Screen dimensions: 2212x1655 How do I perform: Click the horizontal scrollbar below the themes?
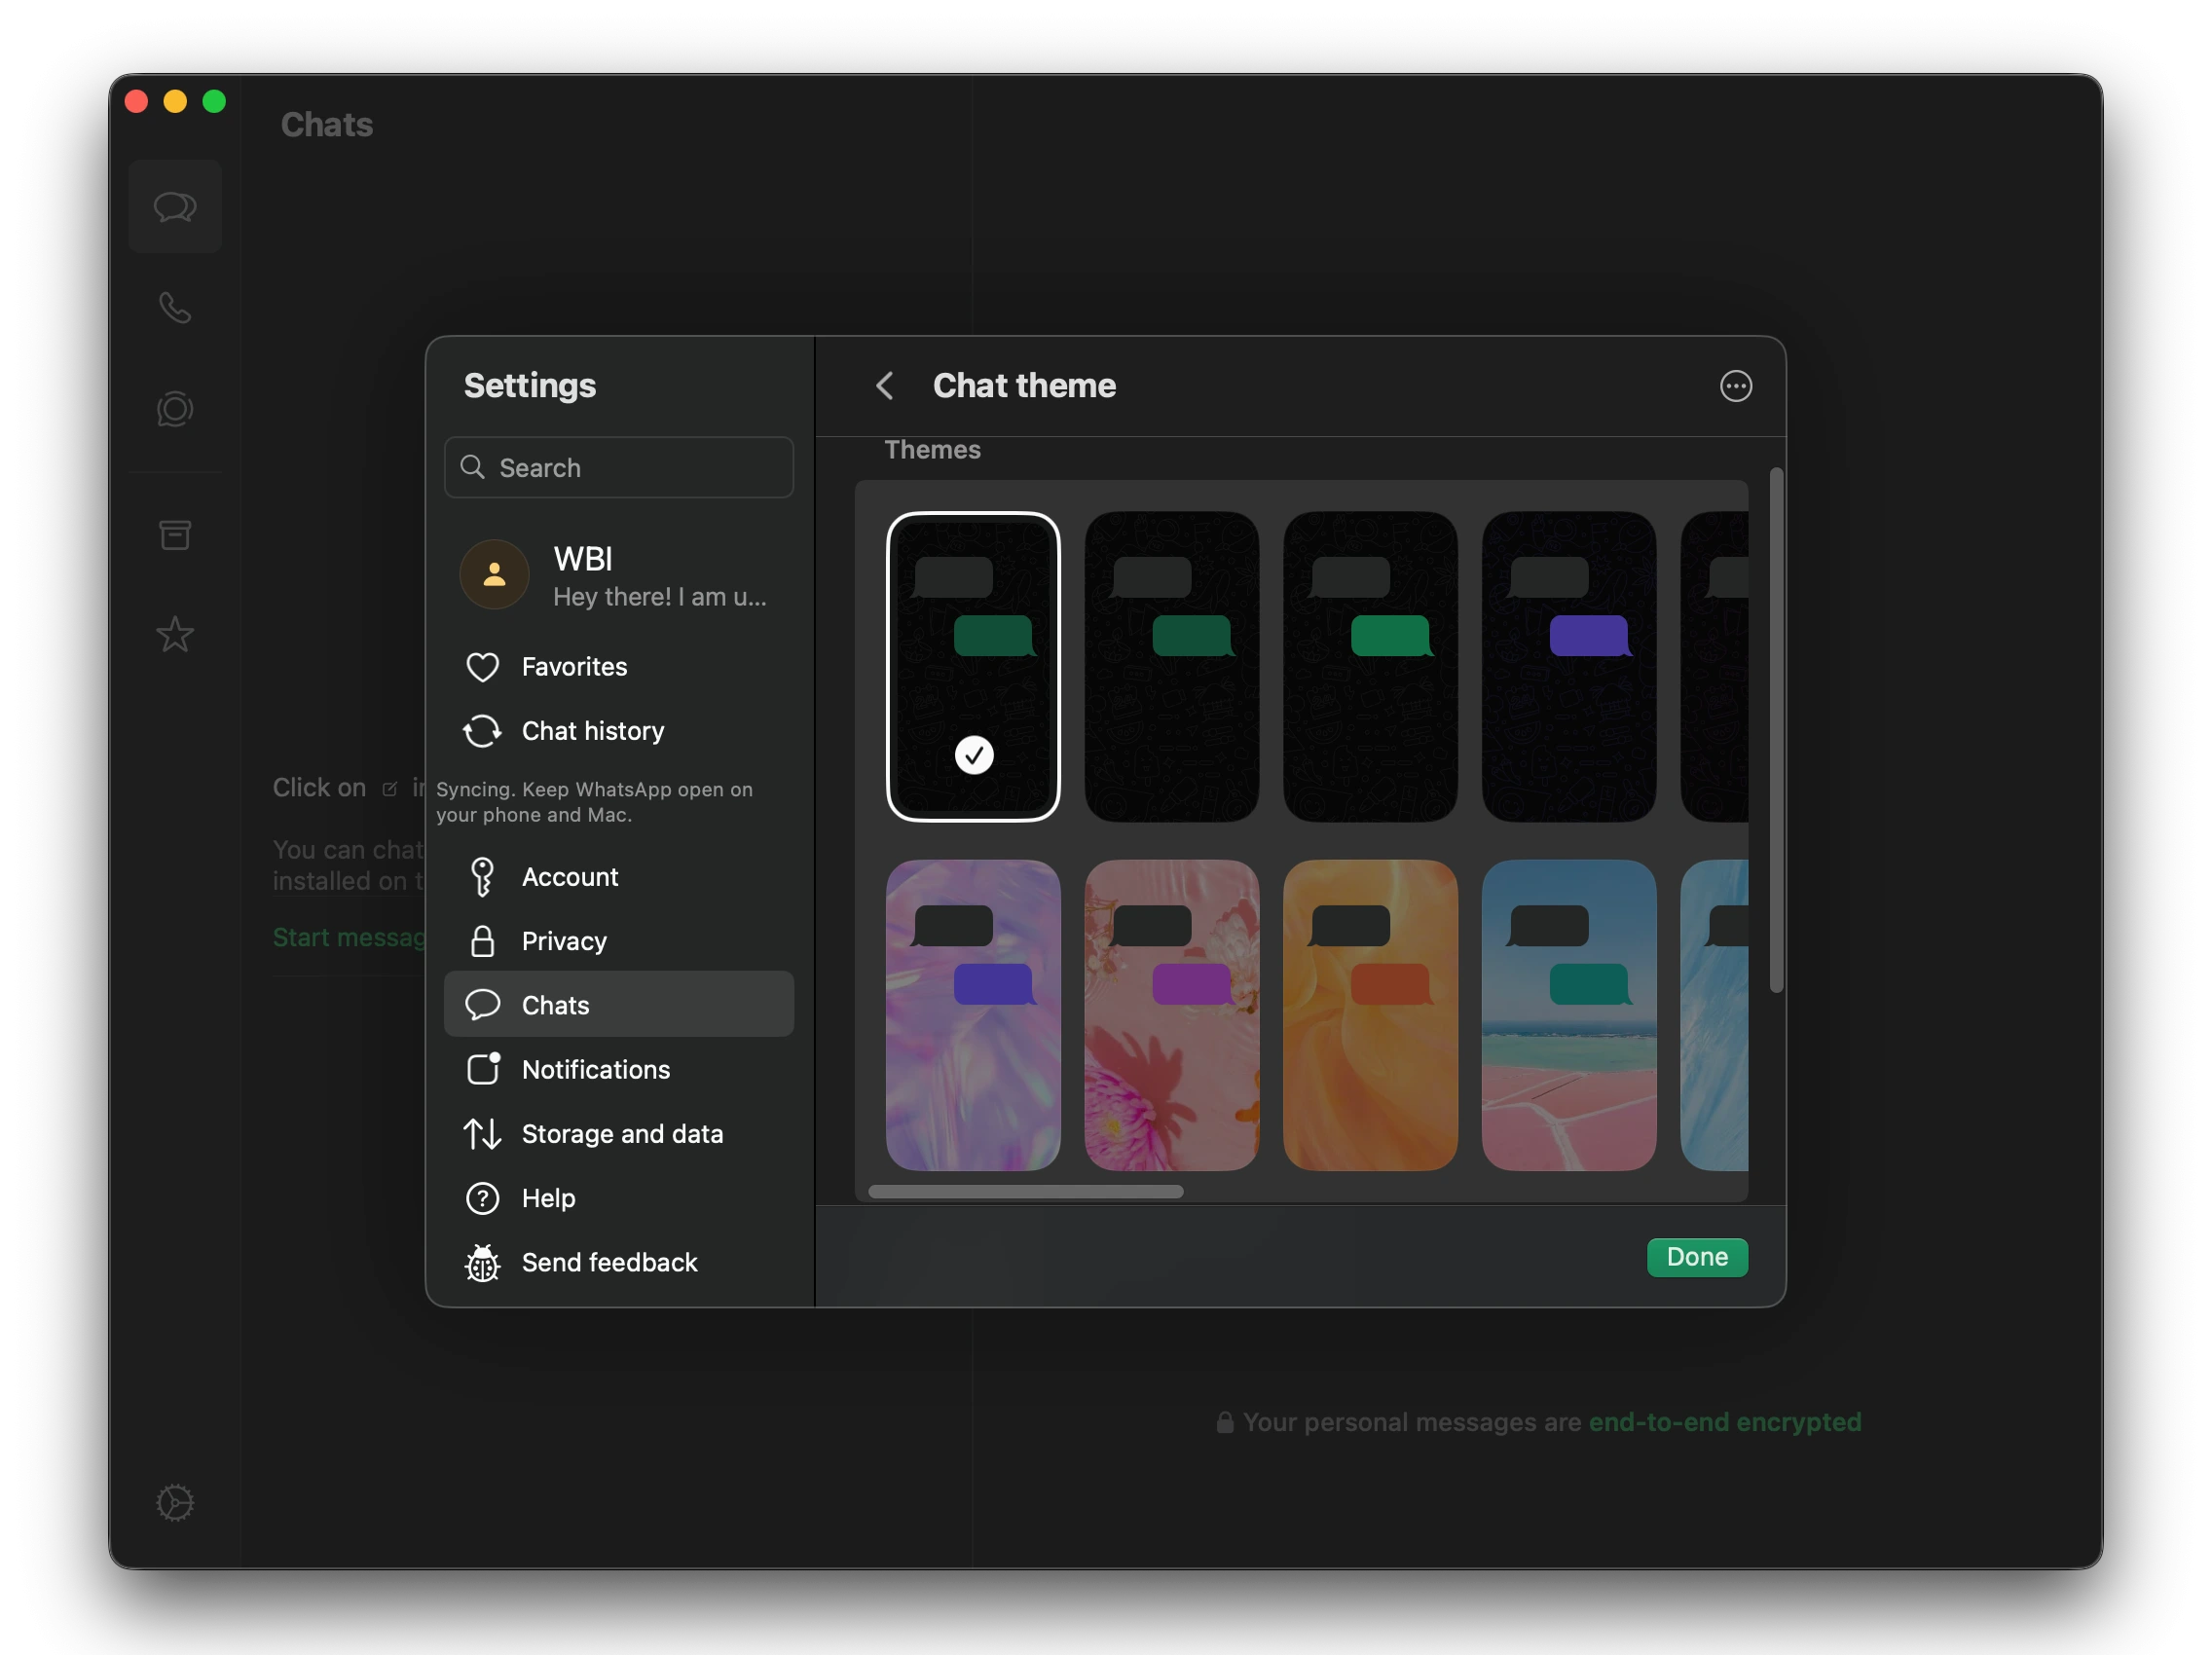point(1025,1190)
